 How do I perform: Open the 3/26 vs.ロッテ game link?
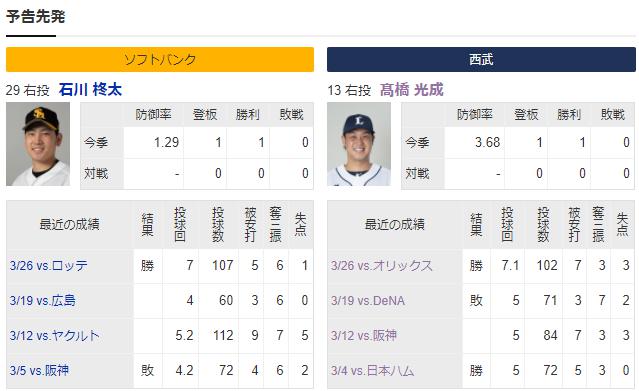[x=48, y=266]
